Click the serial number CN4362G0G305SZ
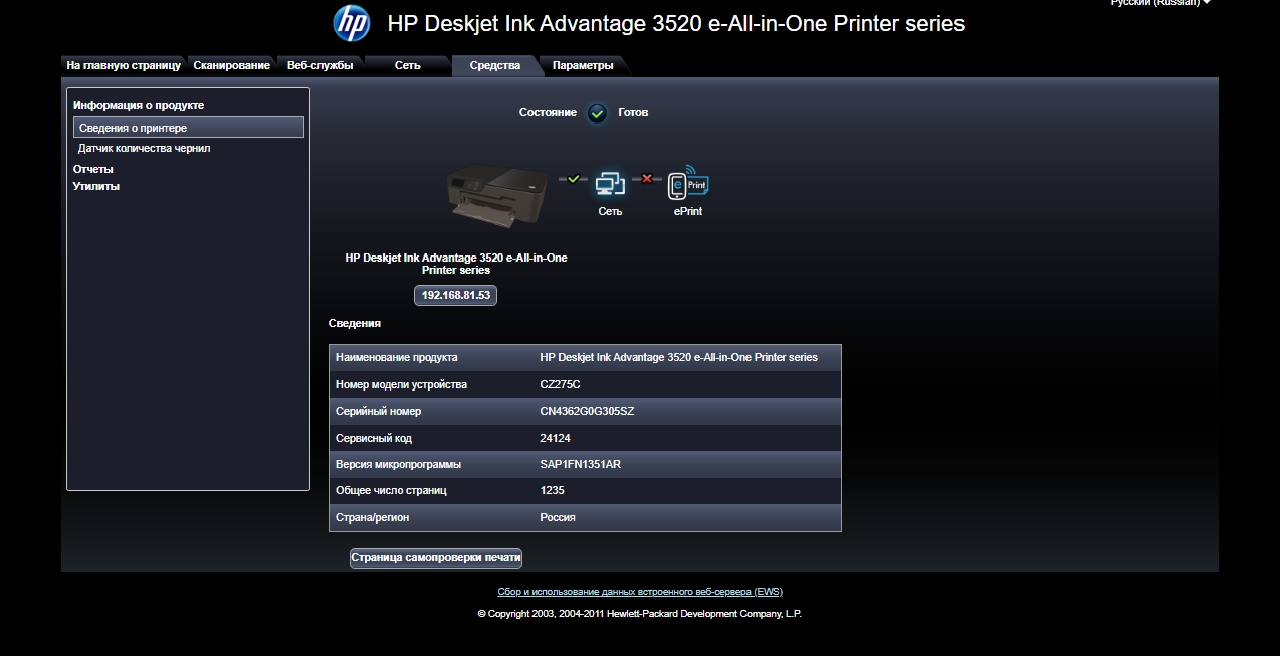Screen dimensions: 1280x656 tap(587, 411)
